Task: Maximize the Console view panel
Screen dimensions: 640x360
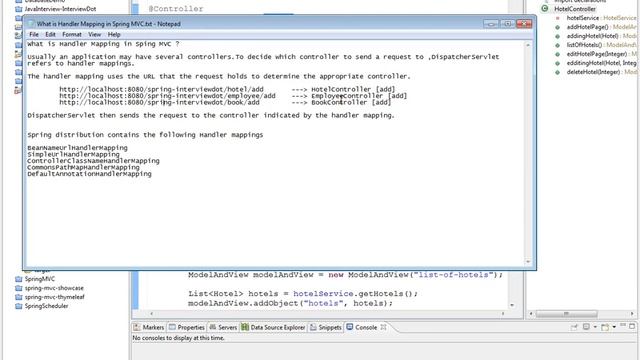Action: [632, 326]
